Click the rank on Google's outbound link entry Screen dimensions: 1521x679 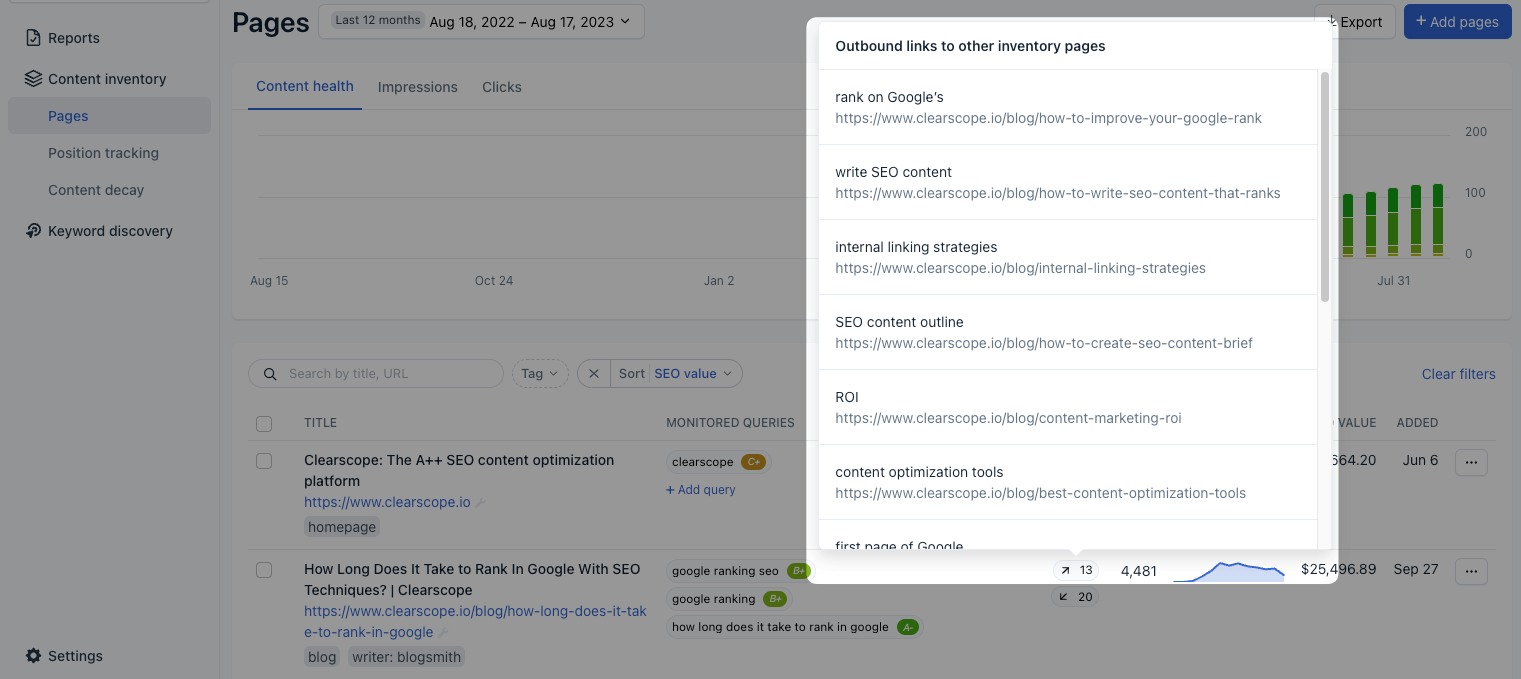point(1068,107)
